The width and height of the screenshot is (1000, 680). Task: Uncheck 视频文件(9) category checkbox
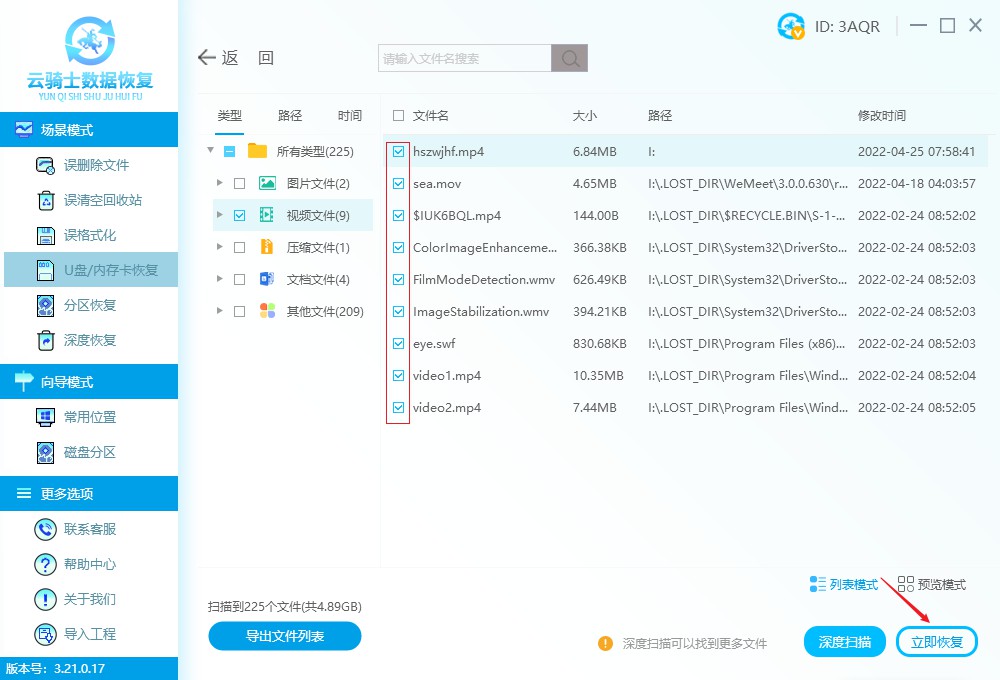point(240,216)
